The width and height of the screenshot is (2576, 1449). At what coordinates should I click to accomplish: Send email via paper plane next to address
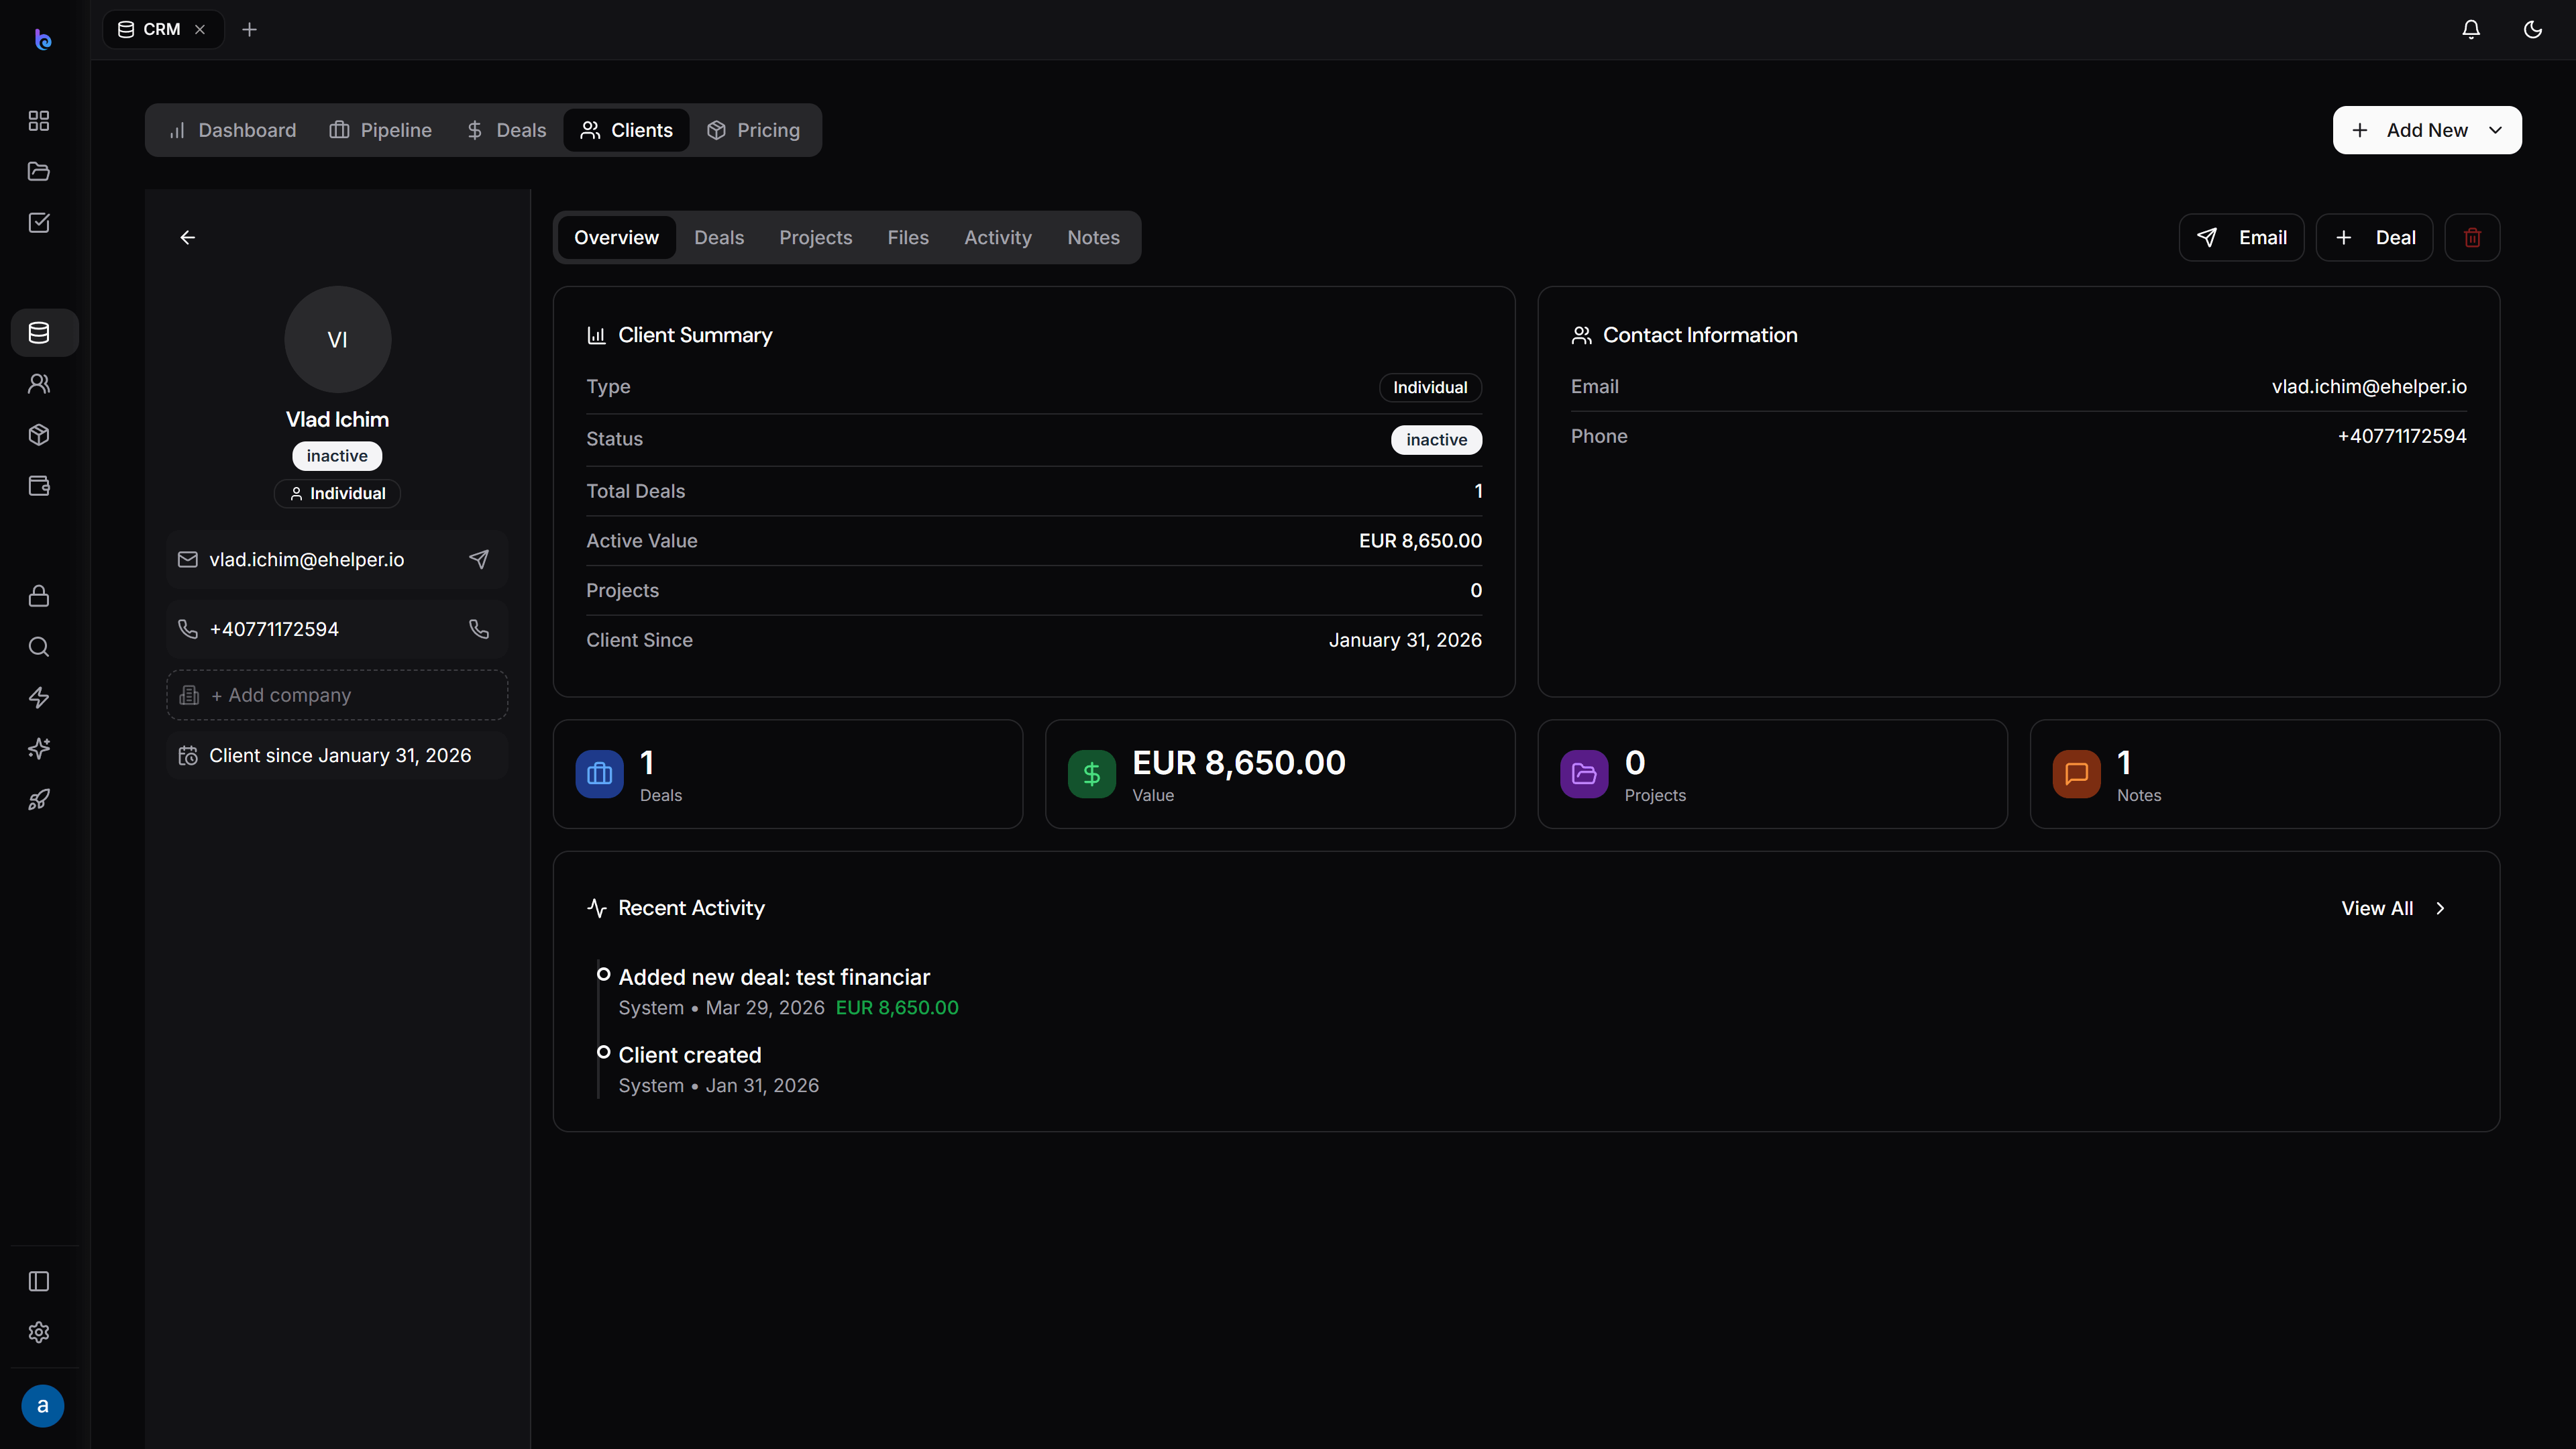[479, 559]
